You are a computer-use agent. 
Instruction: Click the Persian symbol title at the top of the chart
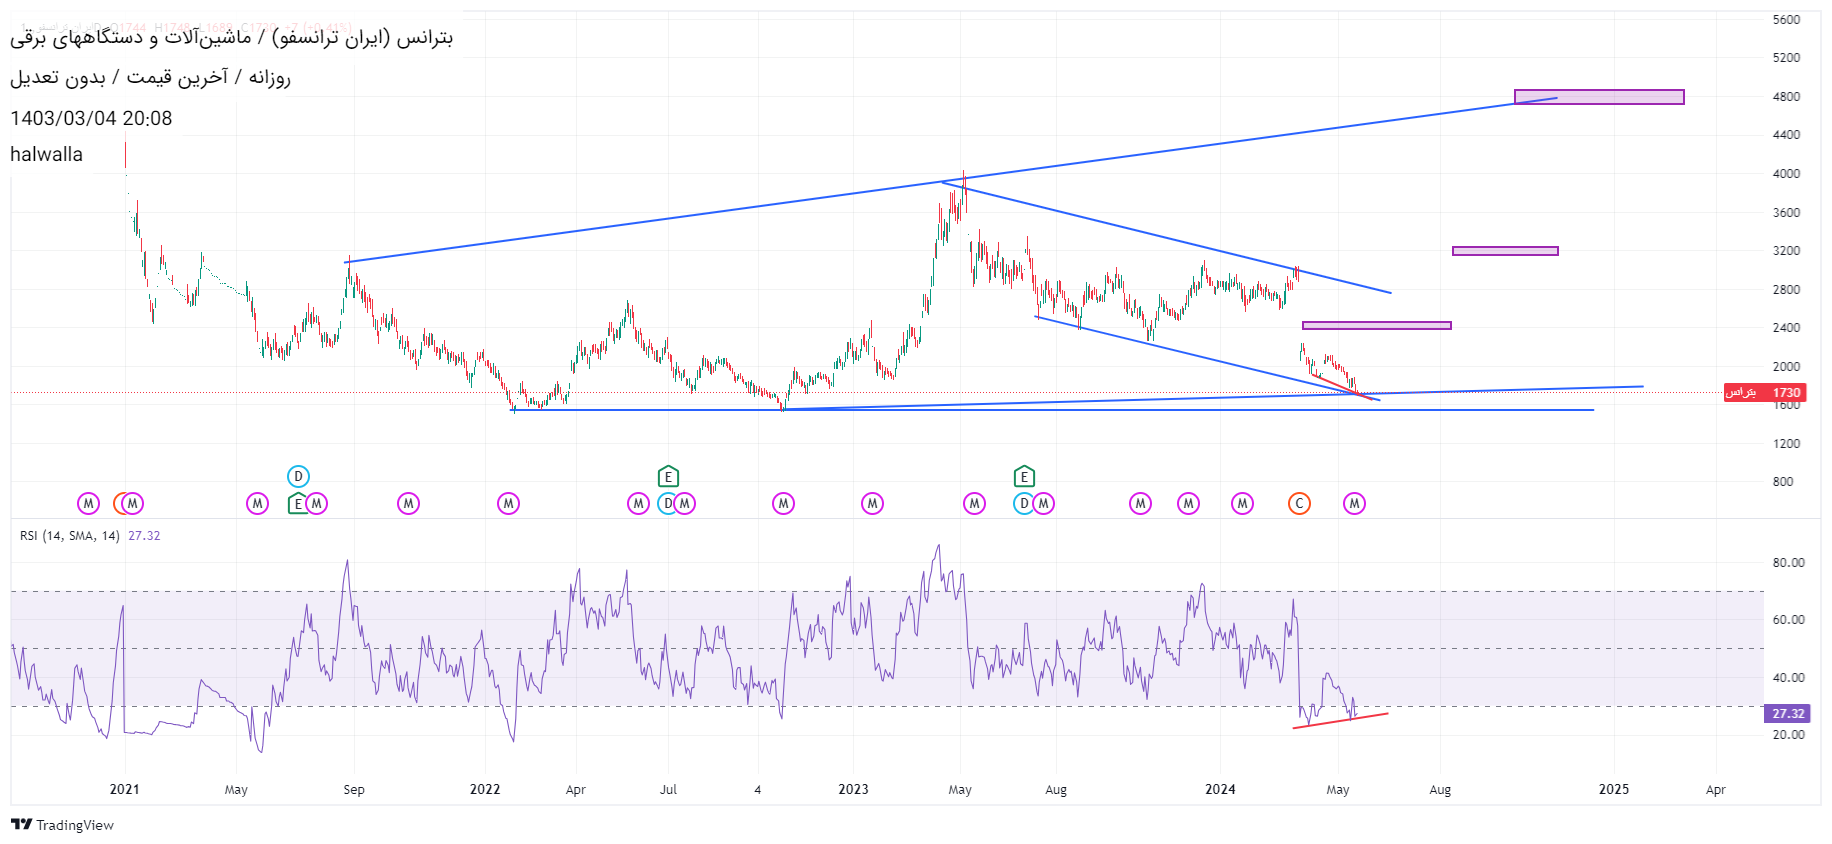point(231,37)
